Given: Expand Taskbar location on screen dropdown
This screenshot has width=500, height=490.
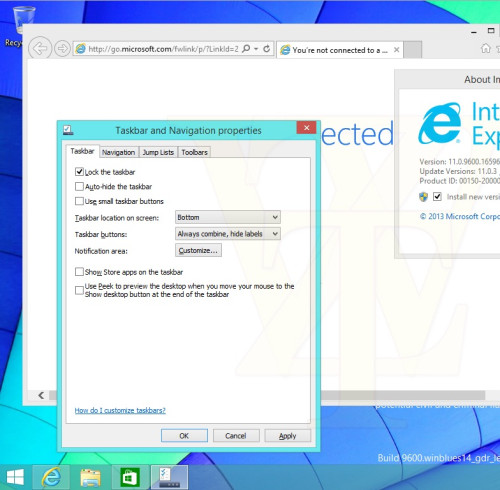Looking at the screenshot, I should coord(228,217).
